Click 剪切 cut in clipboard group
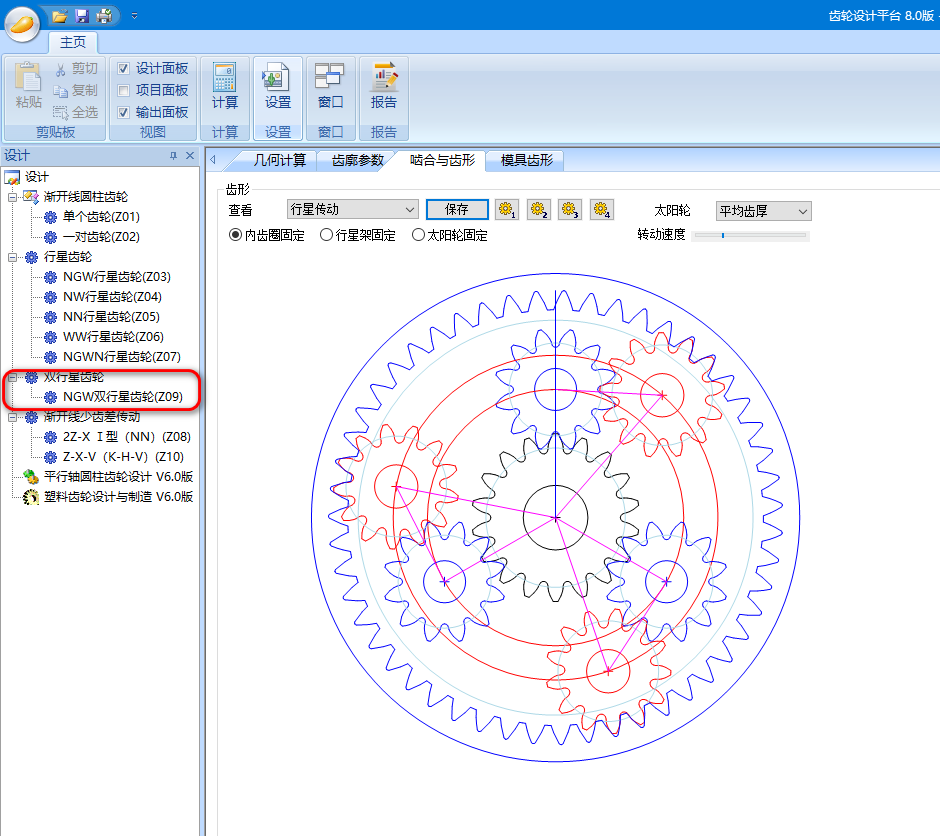Screen dimensions: 940x836 point(76,69)
